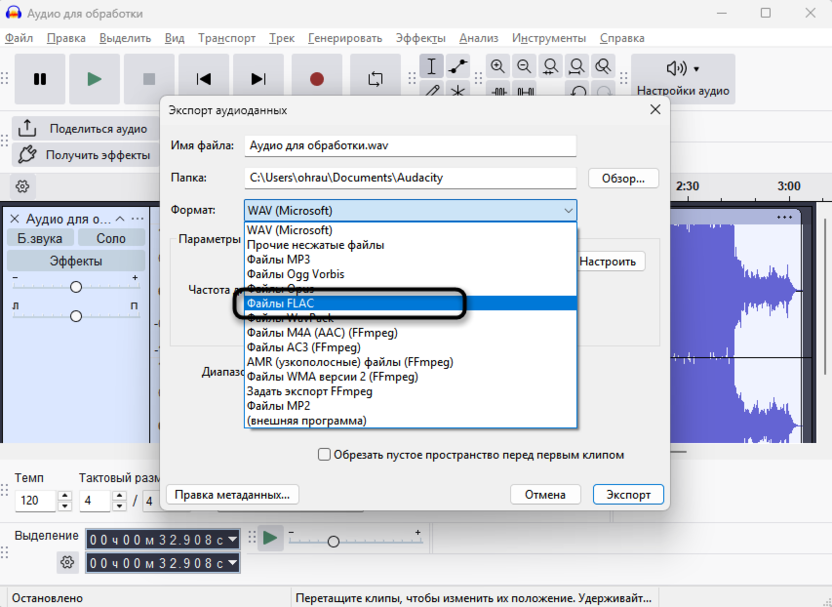832x607 pixels.
Task: Click the Экспорт button
Action: click(x=628, y=494)
